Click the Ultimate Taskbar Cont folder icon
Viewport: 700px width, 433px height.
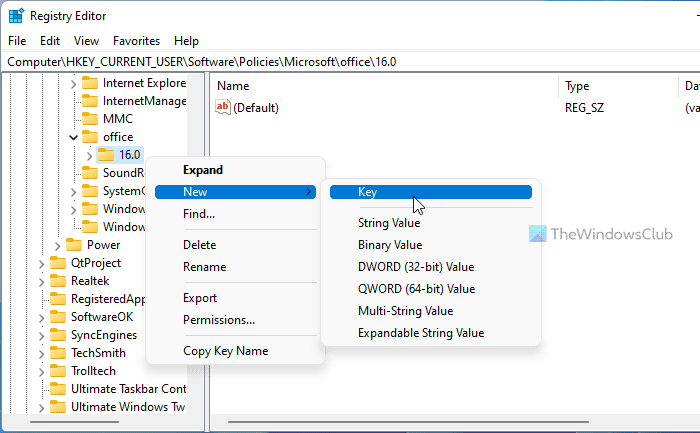(58, 389)
